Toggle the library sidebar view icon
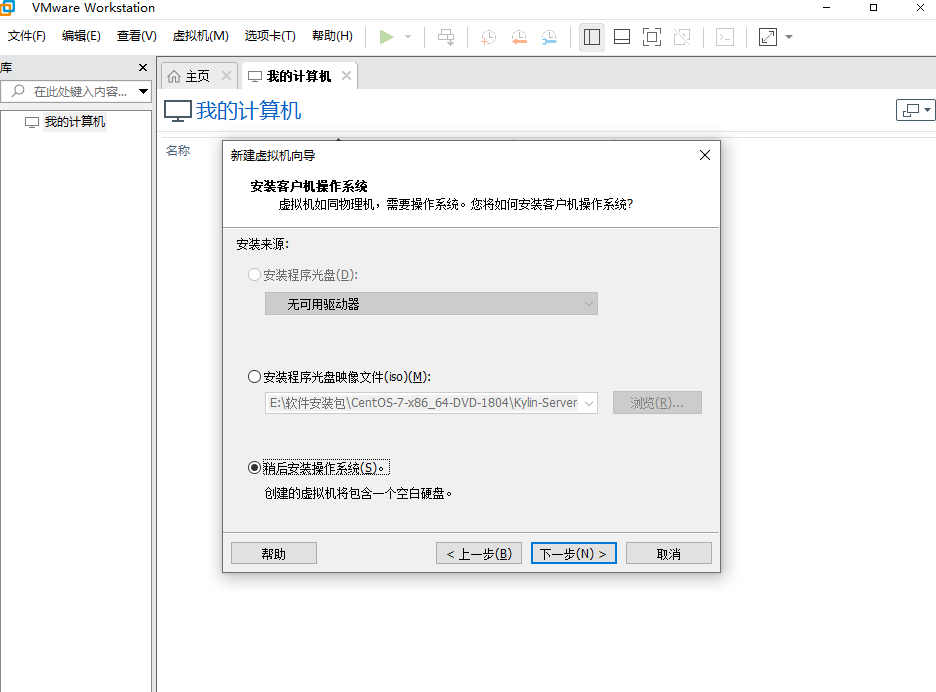The height and width of the screenshot is (692, 936). click(592, 37)
